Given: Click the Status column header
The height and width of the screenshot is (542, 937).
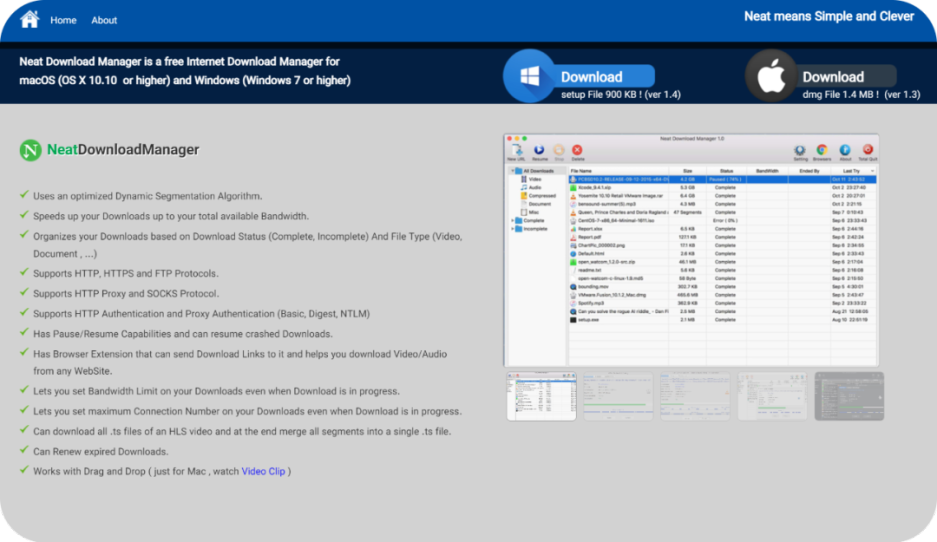Looking at the screenshot, I should pyautogui.click(x=726, y=171).
